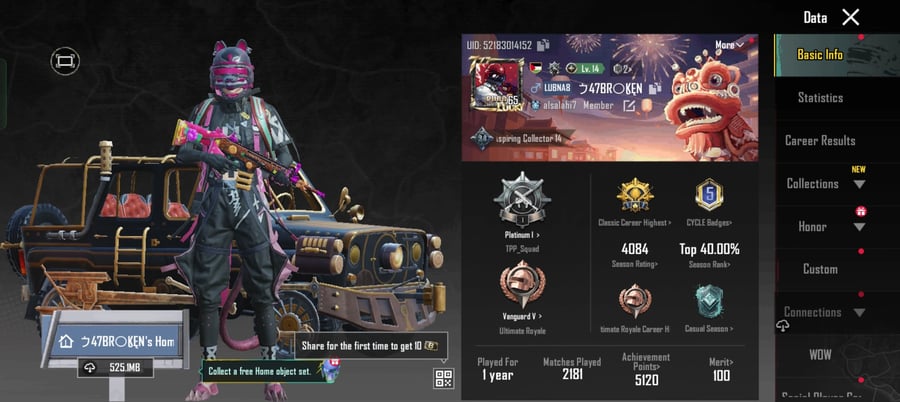The height and width of the screenshot is (402, 900).
Task: Switch to the Statistics tab
Action: (x=820, y=98)
